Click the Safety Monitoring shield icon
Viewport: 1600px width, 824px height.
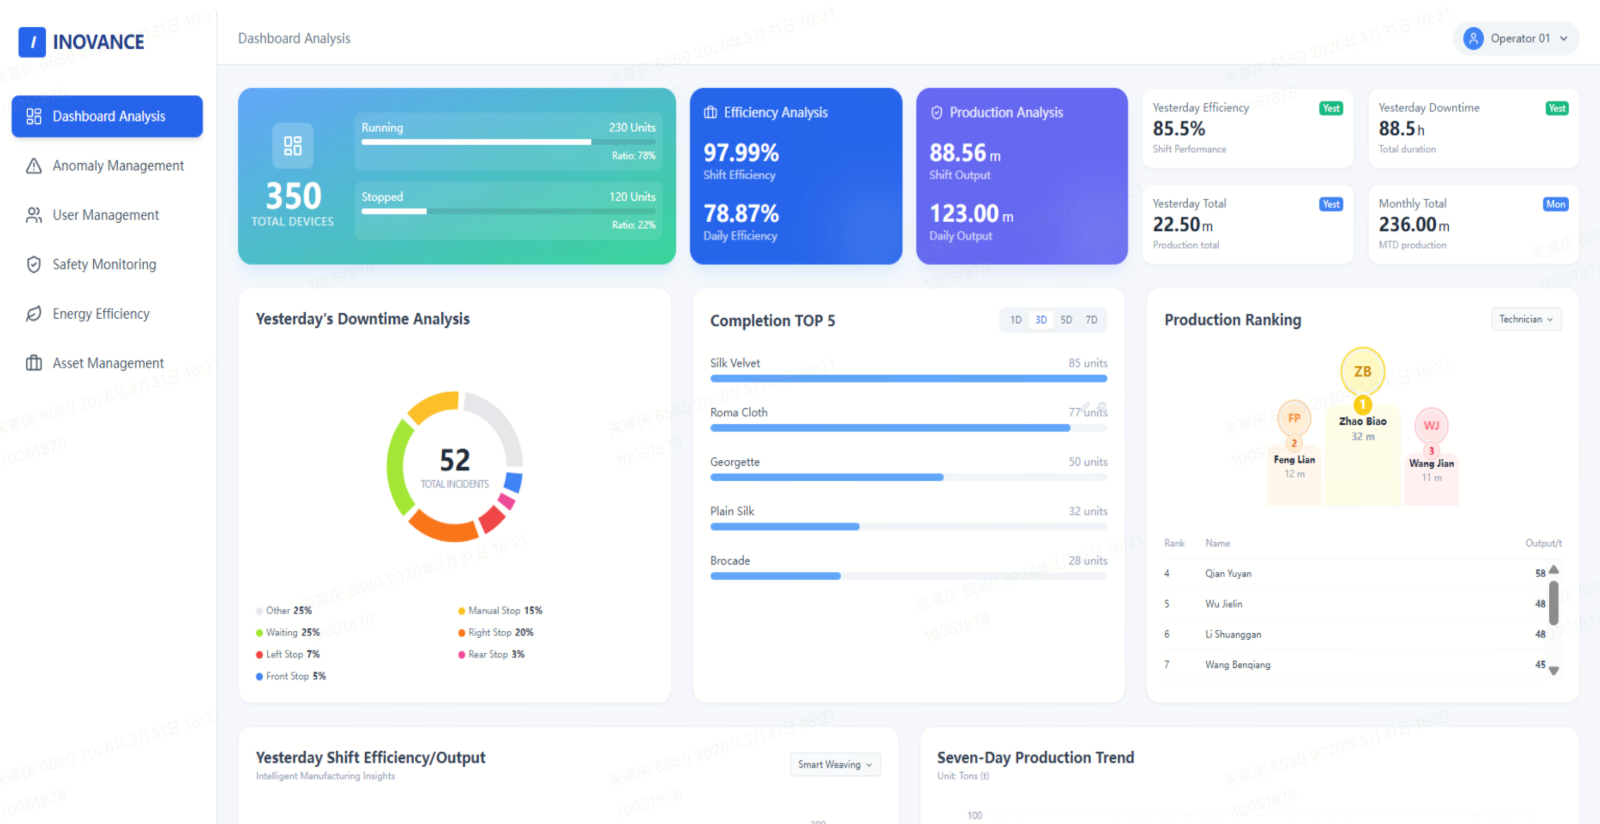tap(34, 265)
